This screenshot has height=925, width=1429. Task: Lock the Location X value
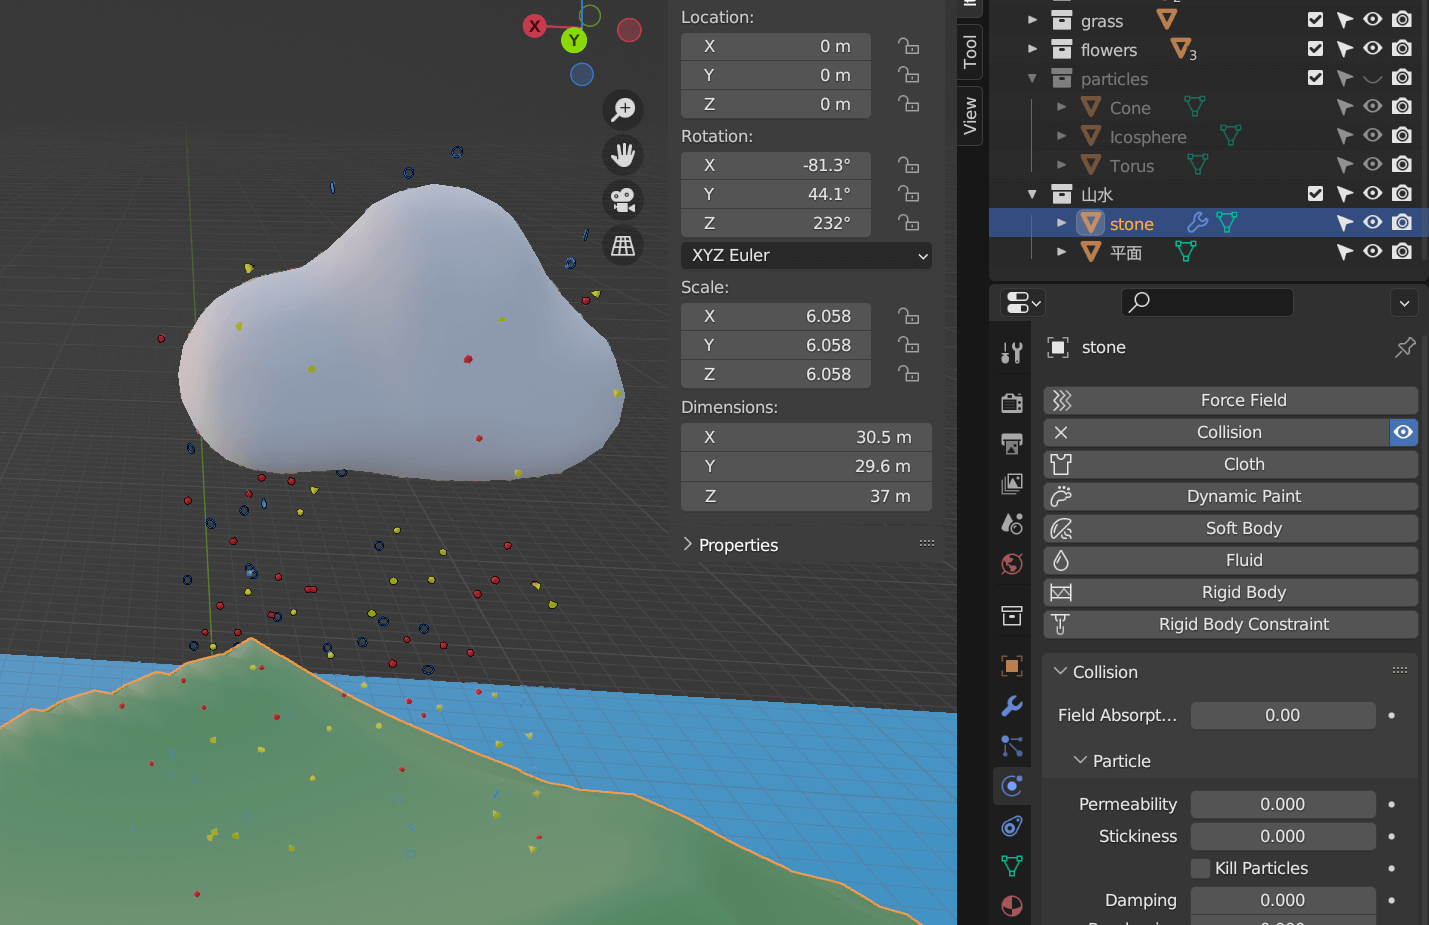(908, 46)
